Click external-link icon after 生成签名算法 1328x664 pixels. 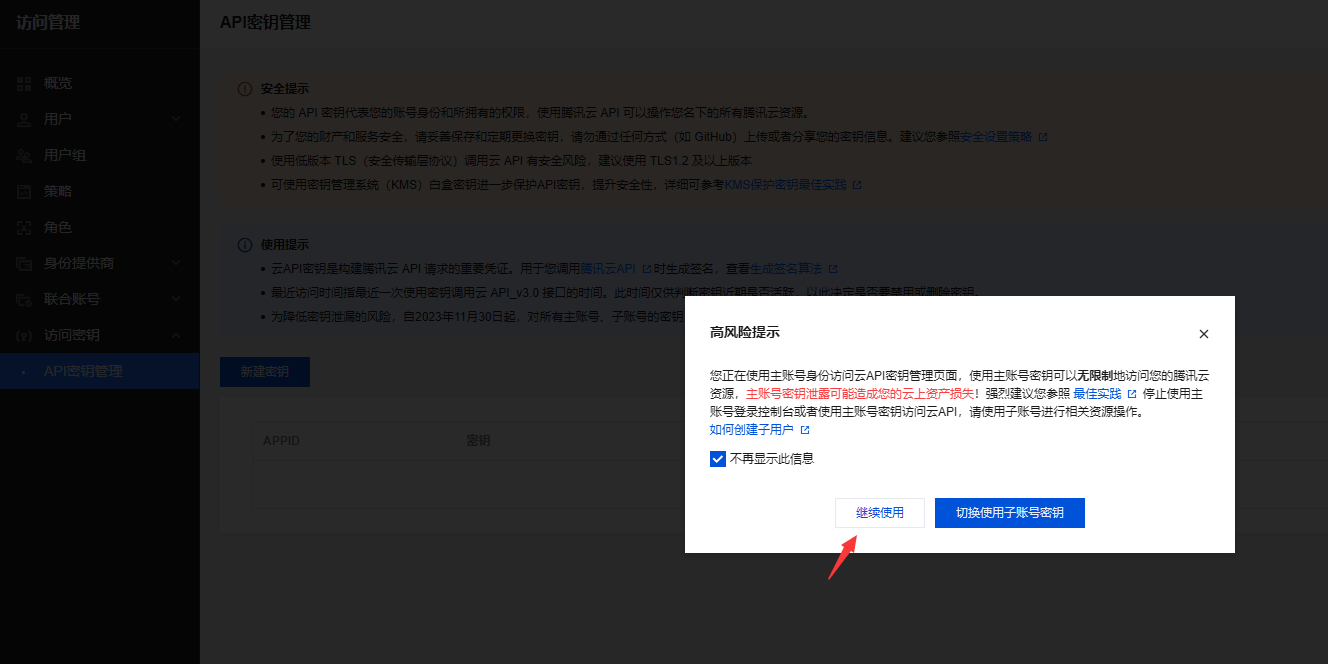pos(833,269)
